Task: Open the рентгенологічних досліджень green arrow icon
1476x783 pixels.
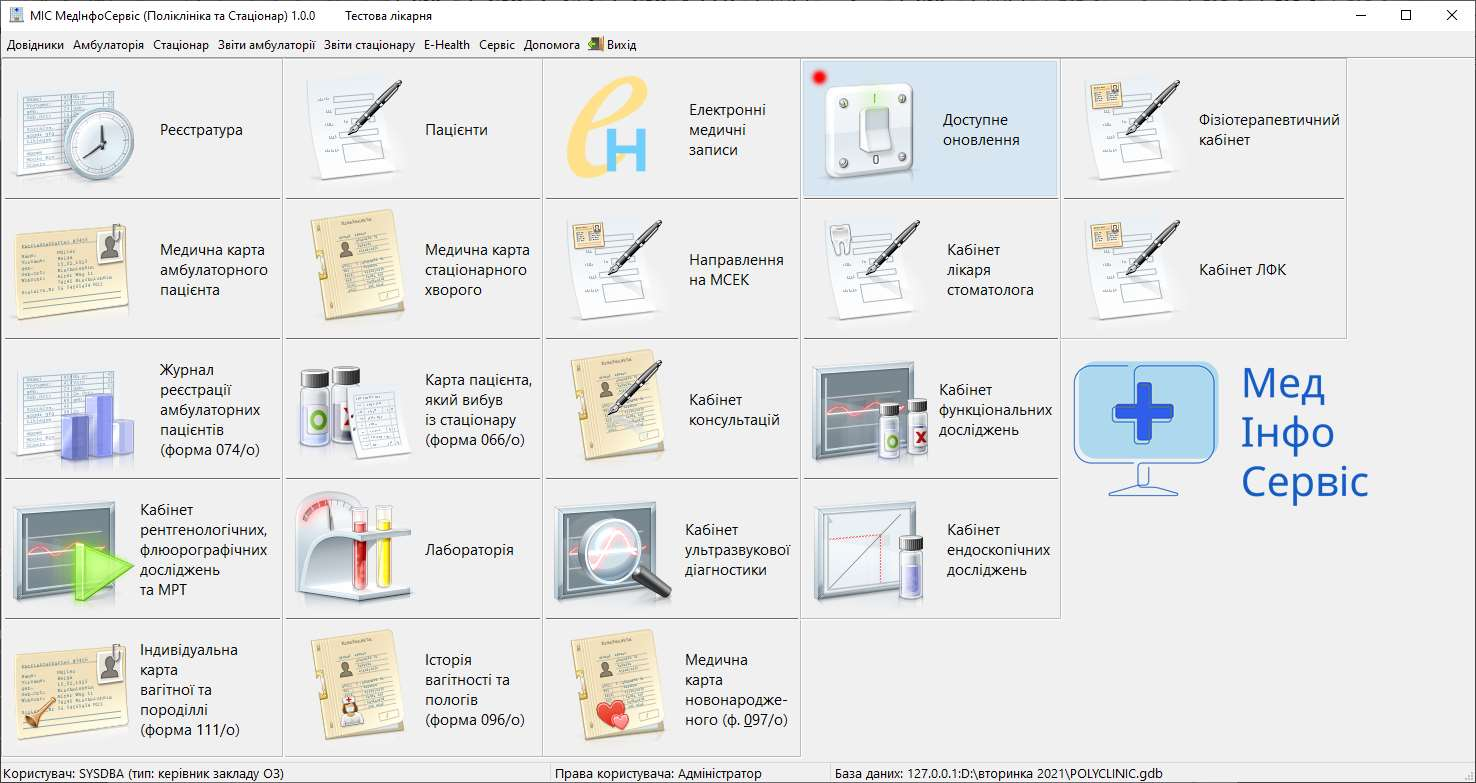Action: (x=74, y=552)
